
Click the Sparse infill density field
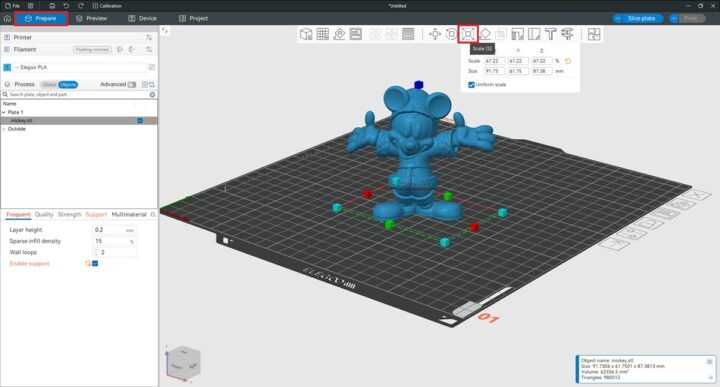(x=114, y=241)
